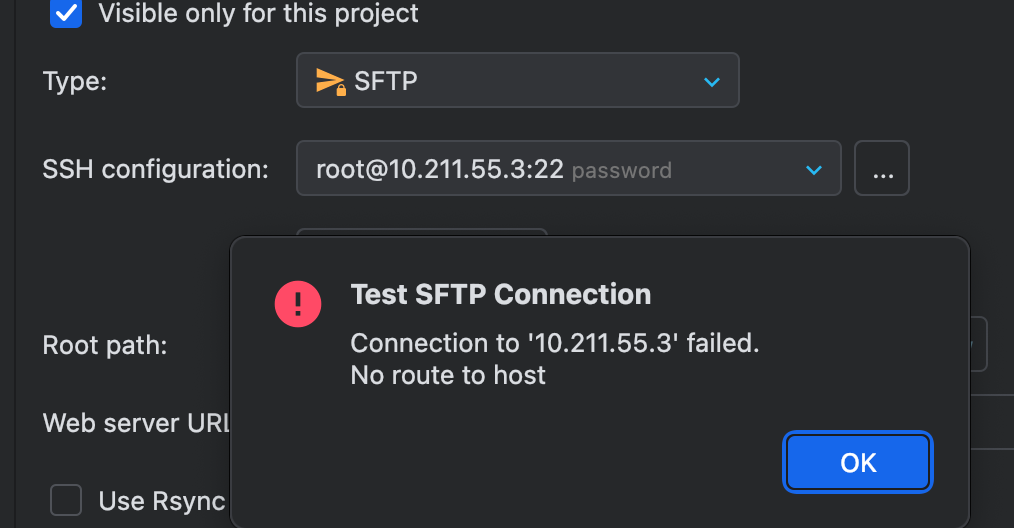The height and width of the screenshot is (528, 1014).
Task: Click the grey 'password' hint text
Action: tap(622, 170)
